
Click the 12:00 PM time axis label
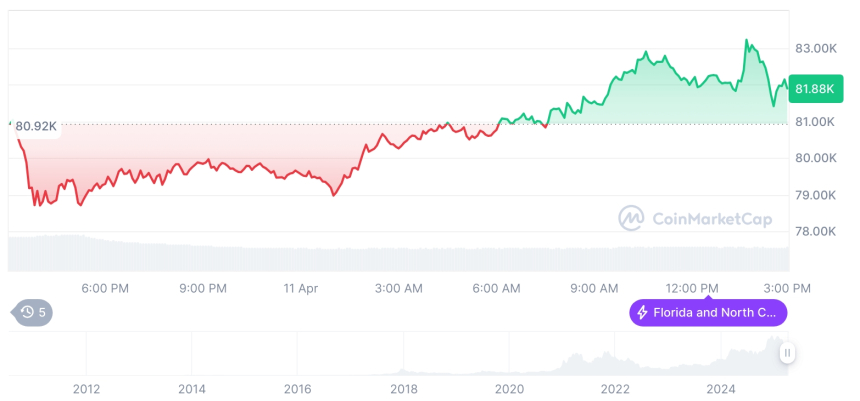(693, 288)
